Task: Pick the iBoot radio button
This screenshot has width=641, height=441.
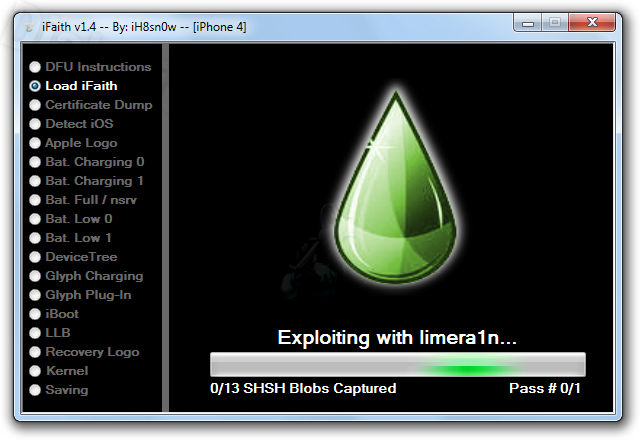Action: 35,314
